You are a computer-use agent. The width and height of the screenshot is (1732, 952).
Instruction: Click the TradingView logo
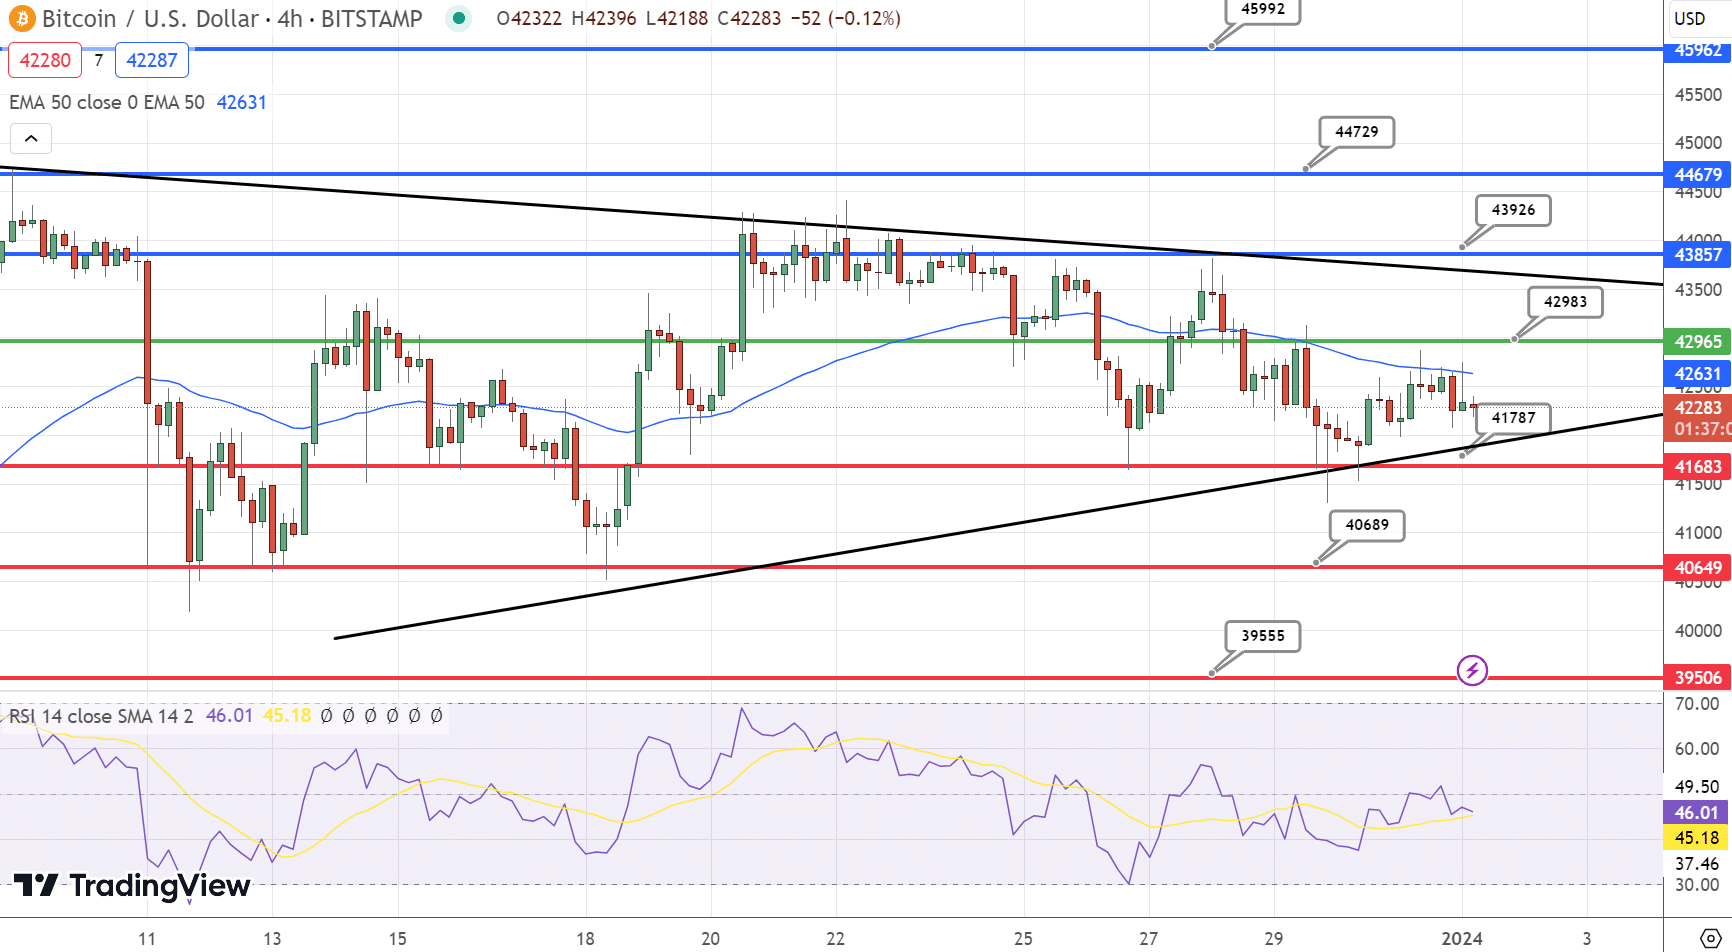132,886
